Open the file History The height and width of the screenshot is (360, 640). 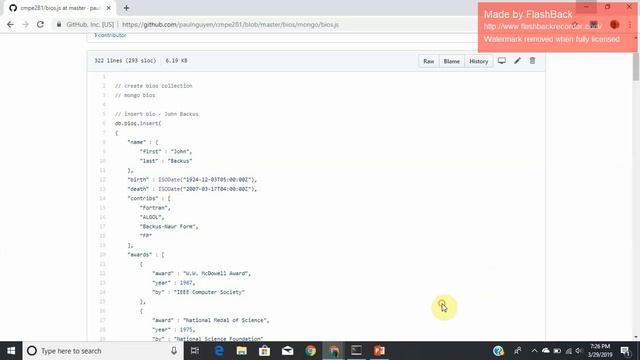click(478, 61)
